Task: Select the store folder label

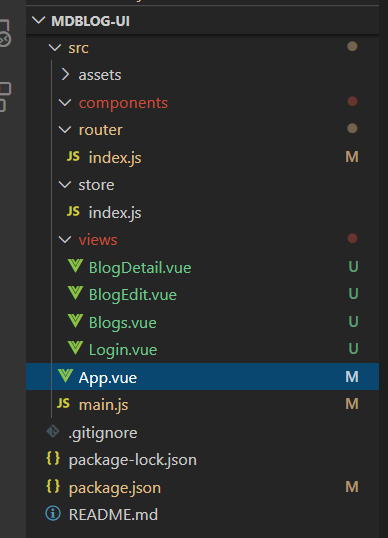Action: tap(96, 185)
